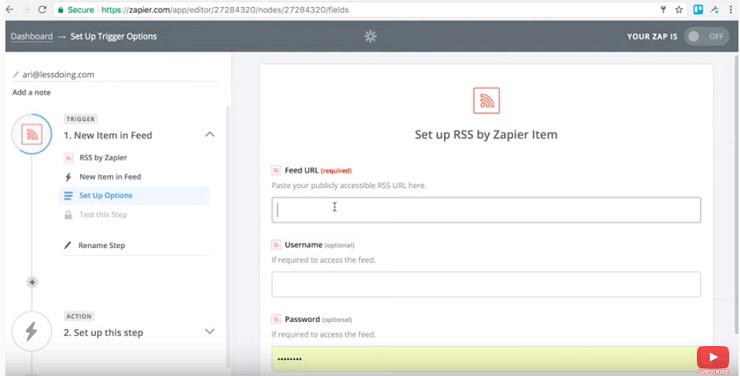
Task: Go forward with browser forward arrow
Action: click(25, 9)
